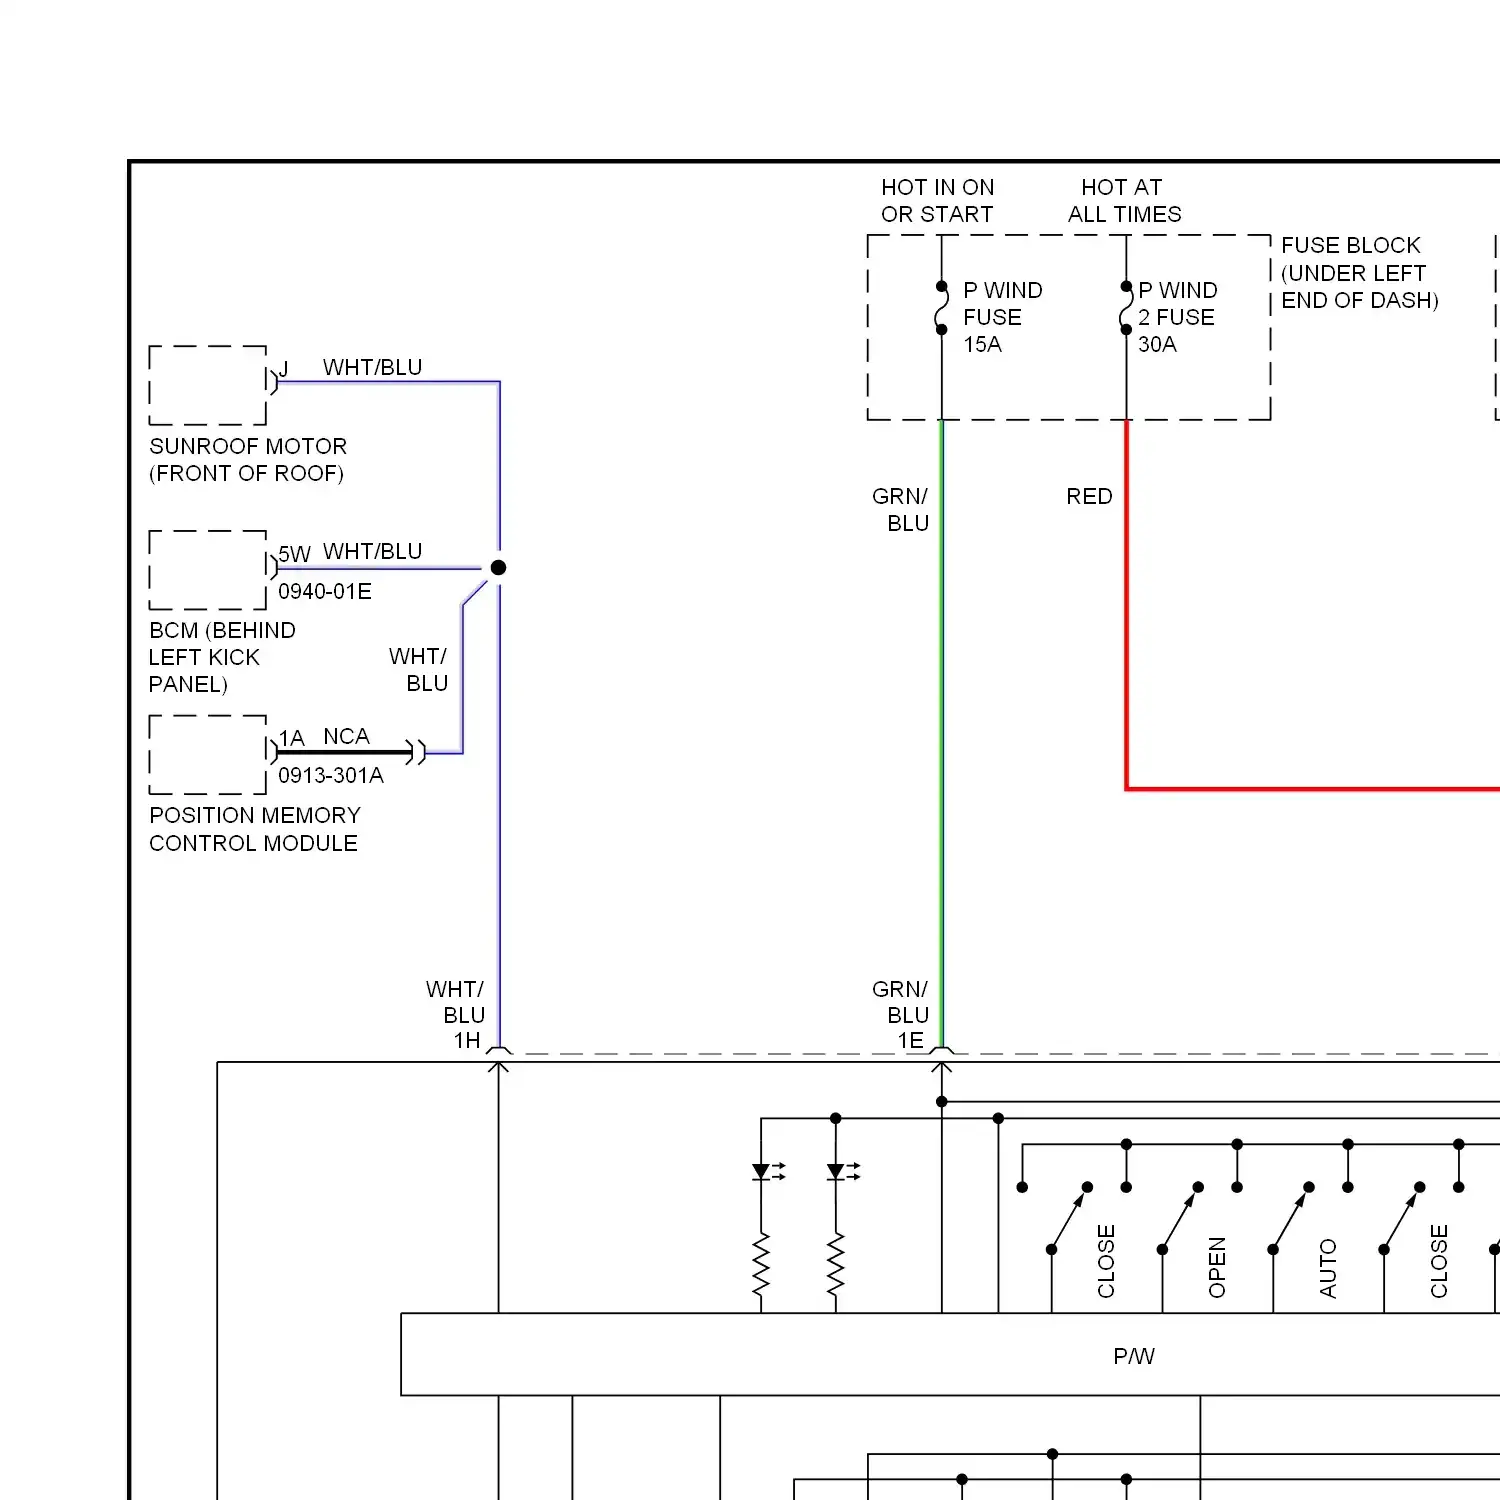
Task: Select connector code "0940-01E"
Action: [x=325, y=592]
